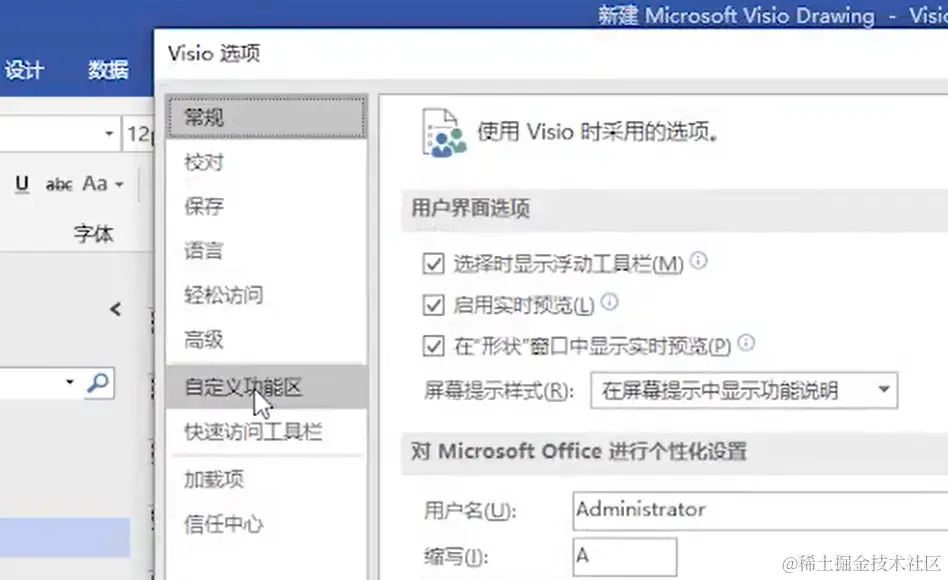Collapse the shapes pane with the arrow
948x580 pixels.
point(115,309)
